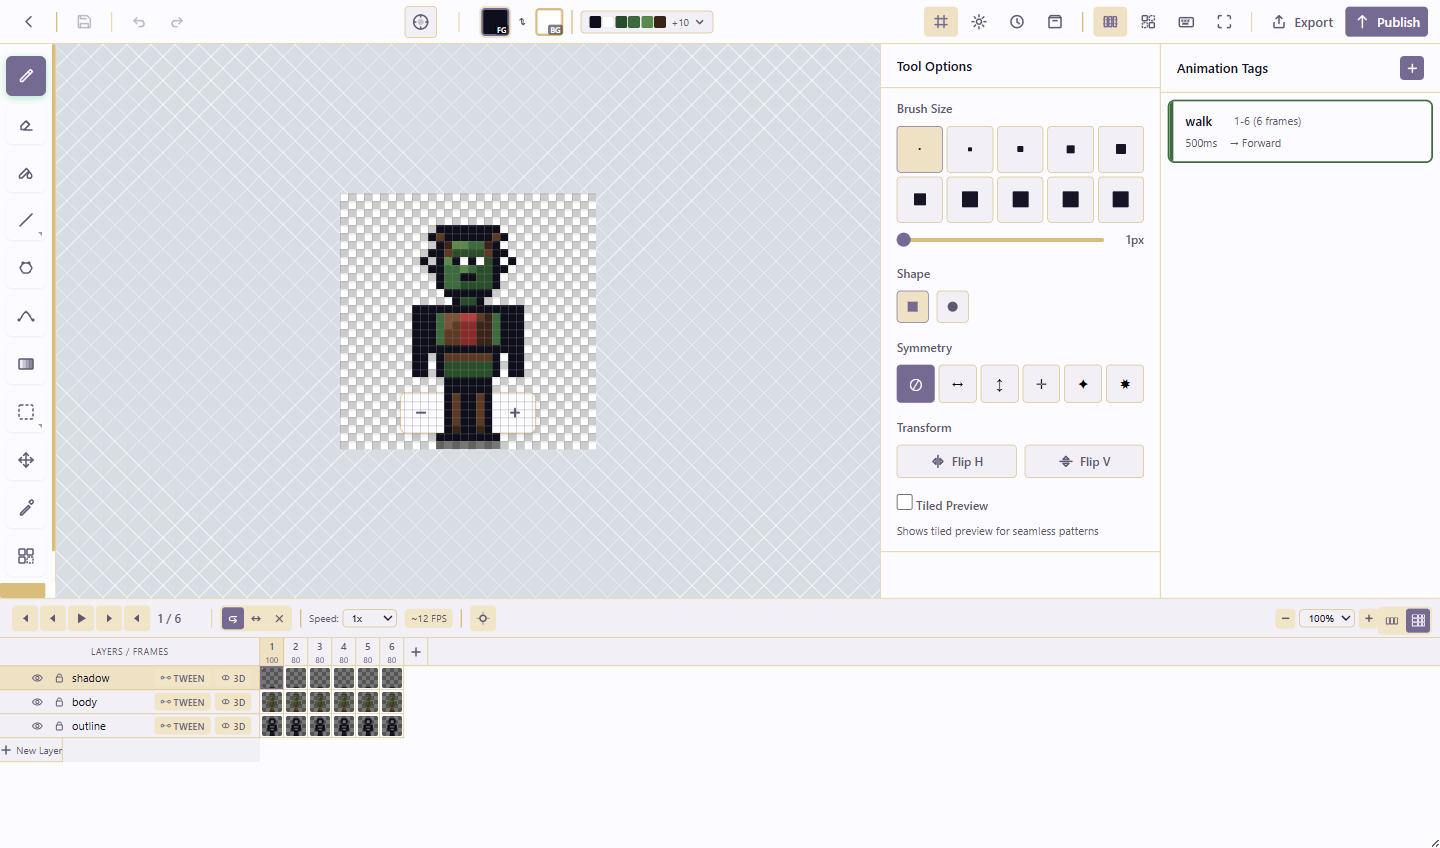The height and width of the screenshot is (848, 1440).
Task: Toggle the pixel grid icon
Action: point(941,22)
